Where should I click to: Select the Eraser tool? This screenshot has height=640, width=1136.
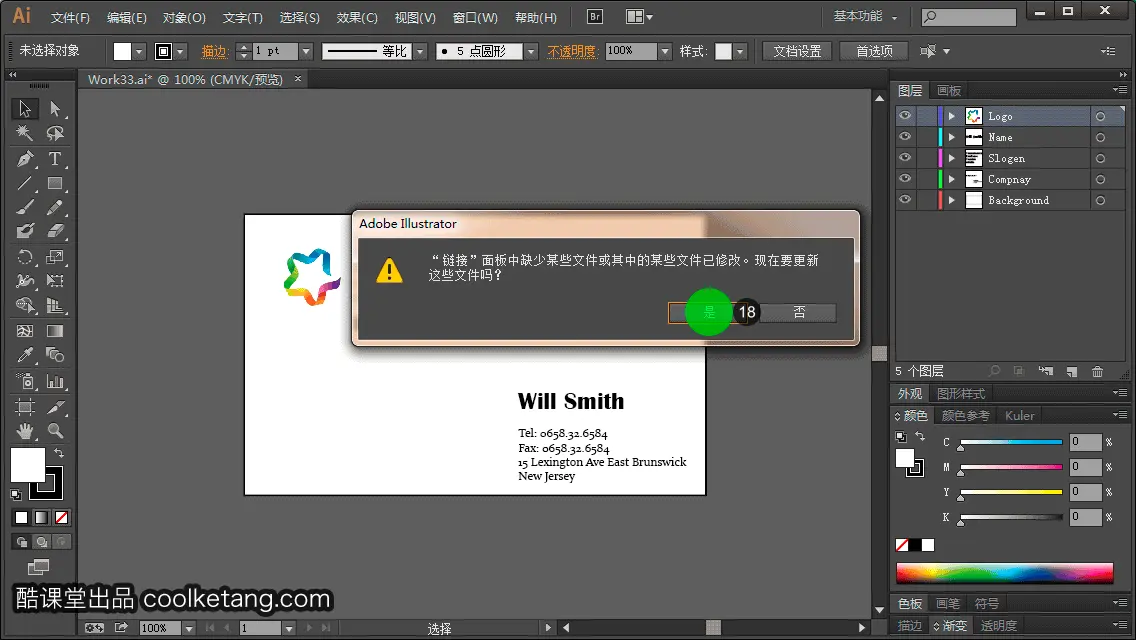(55, 231)
